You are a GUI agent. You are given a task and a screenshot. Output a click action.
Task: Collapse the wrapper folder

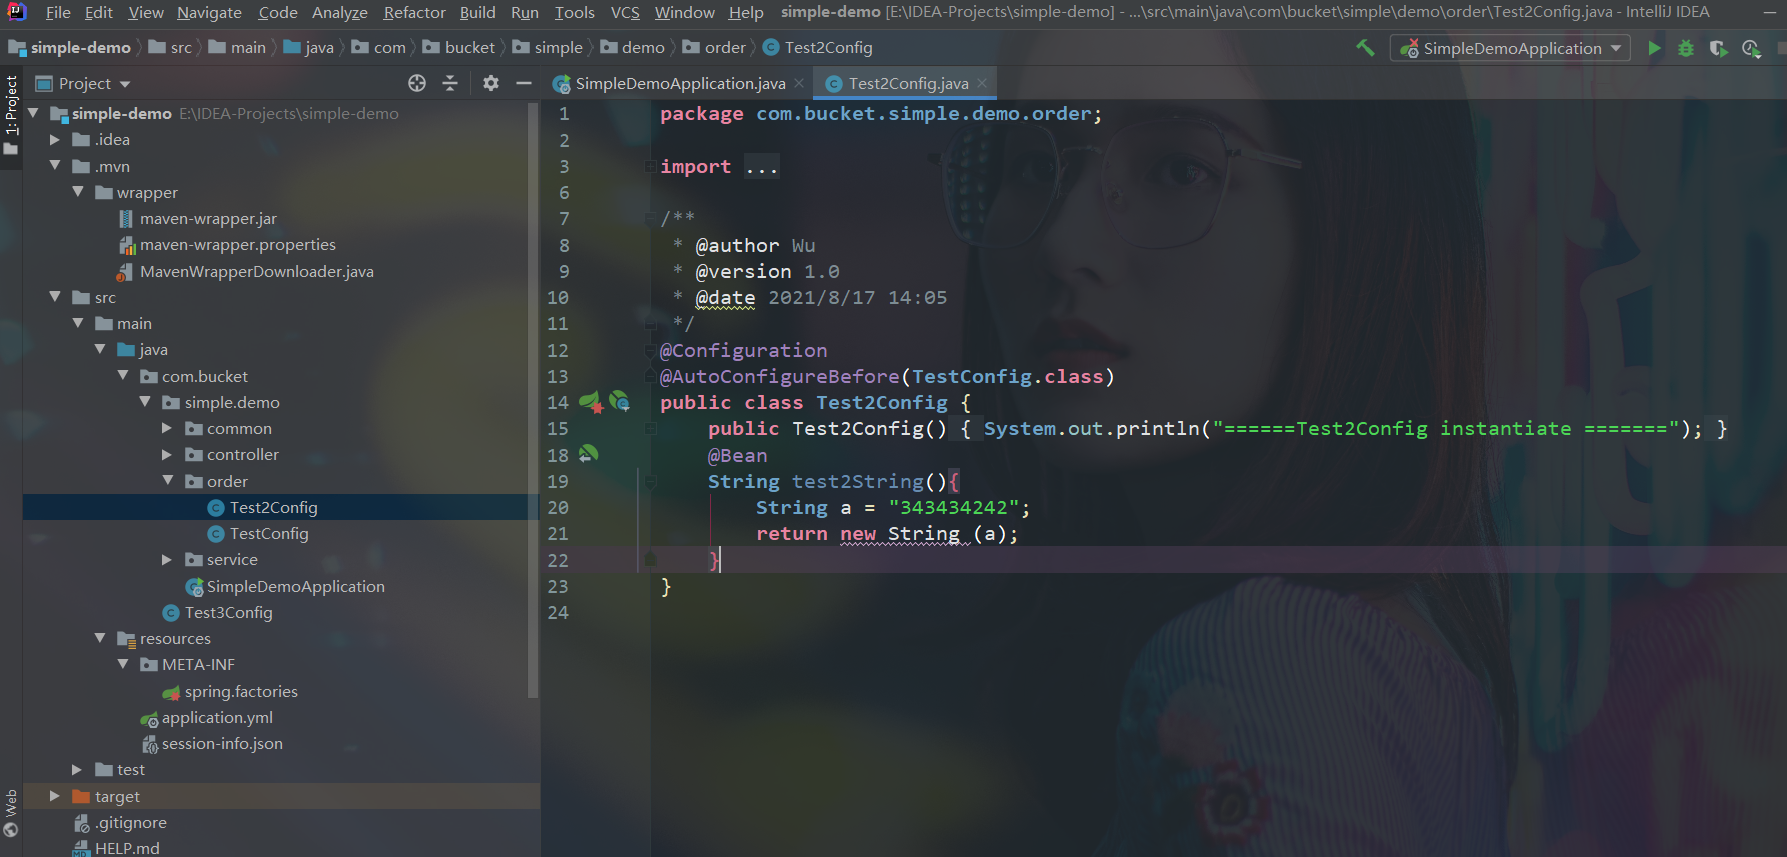[78, 192]
